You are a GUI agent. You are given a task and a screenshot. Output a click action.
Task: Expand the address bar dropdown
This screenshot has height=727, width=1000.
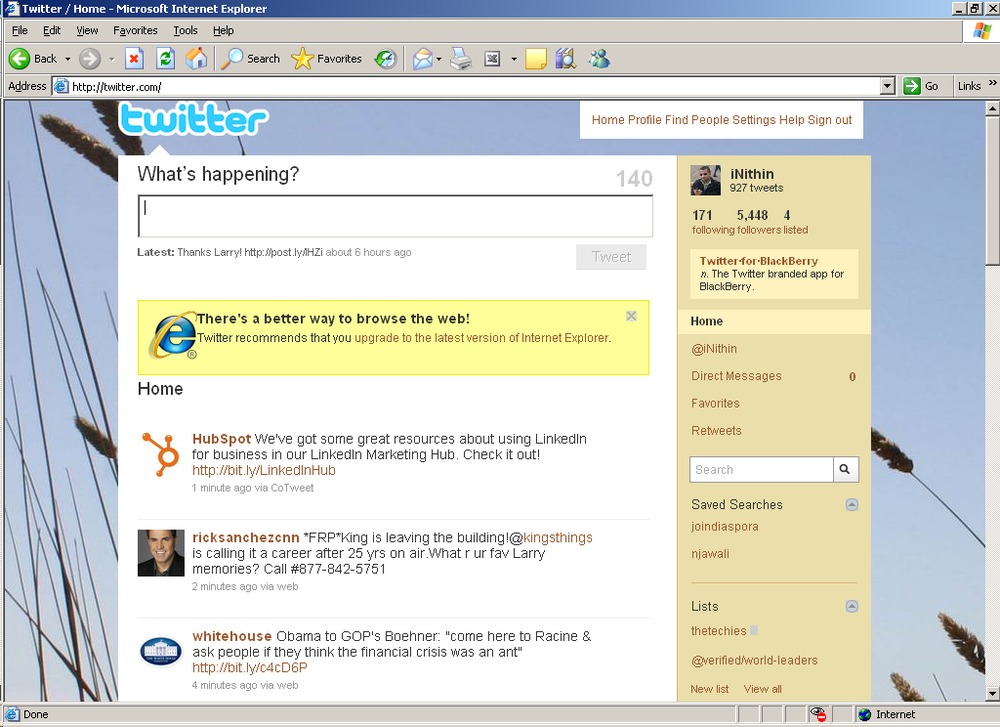[x=887, y=87]
